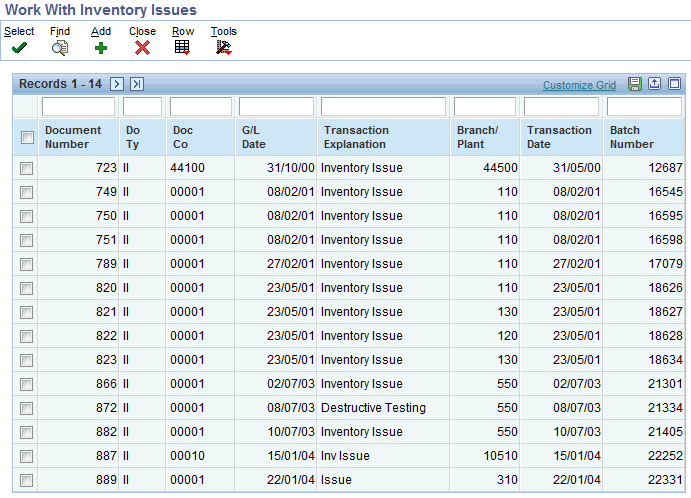Click the Document Number column header

(78, 137)
